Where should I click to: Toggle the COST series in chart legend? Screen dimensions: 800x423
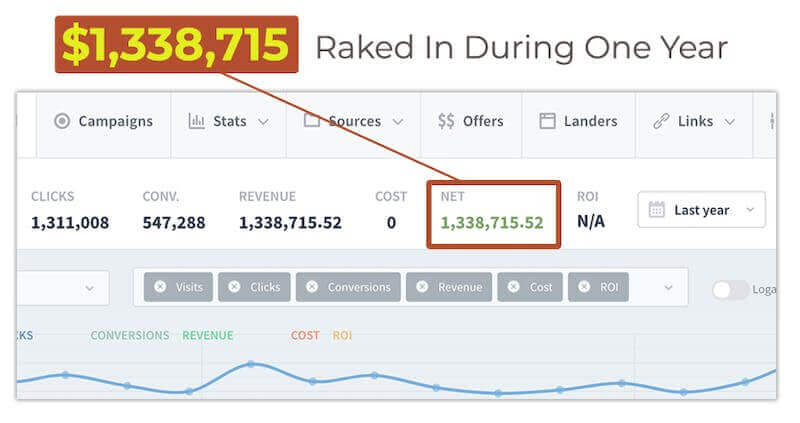click(x=305, y=335)
